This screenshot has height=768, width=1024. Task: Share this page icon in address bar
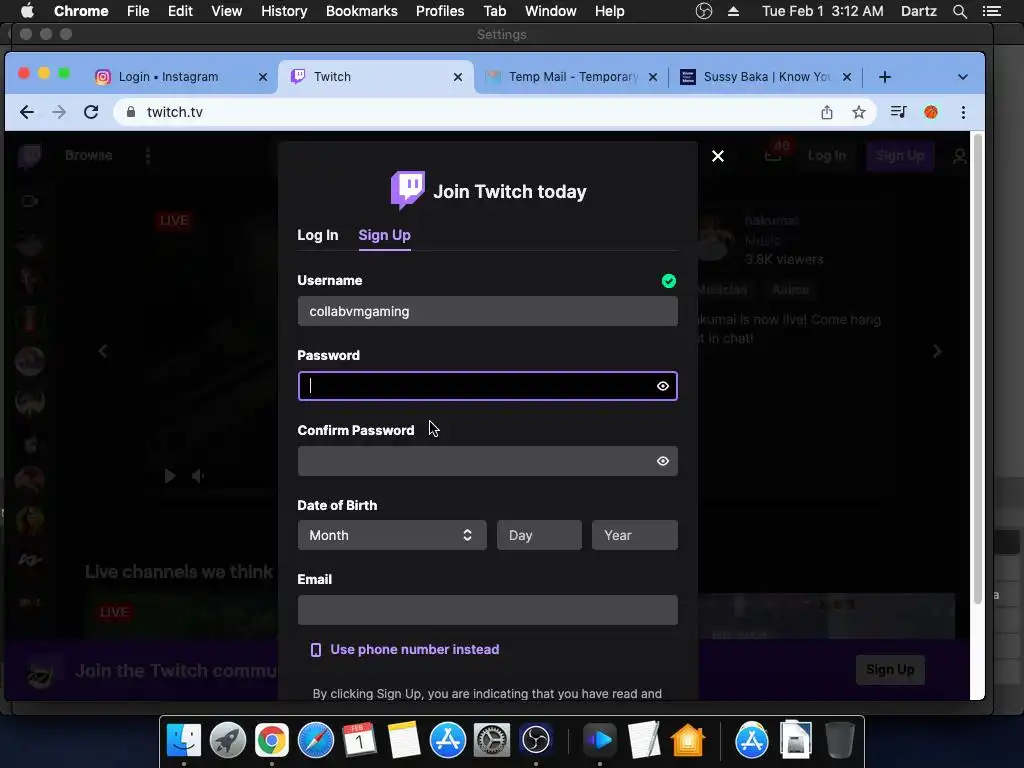click(827, 112)
